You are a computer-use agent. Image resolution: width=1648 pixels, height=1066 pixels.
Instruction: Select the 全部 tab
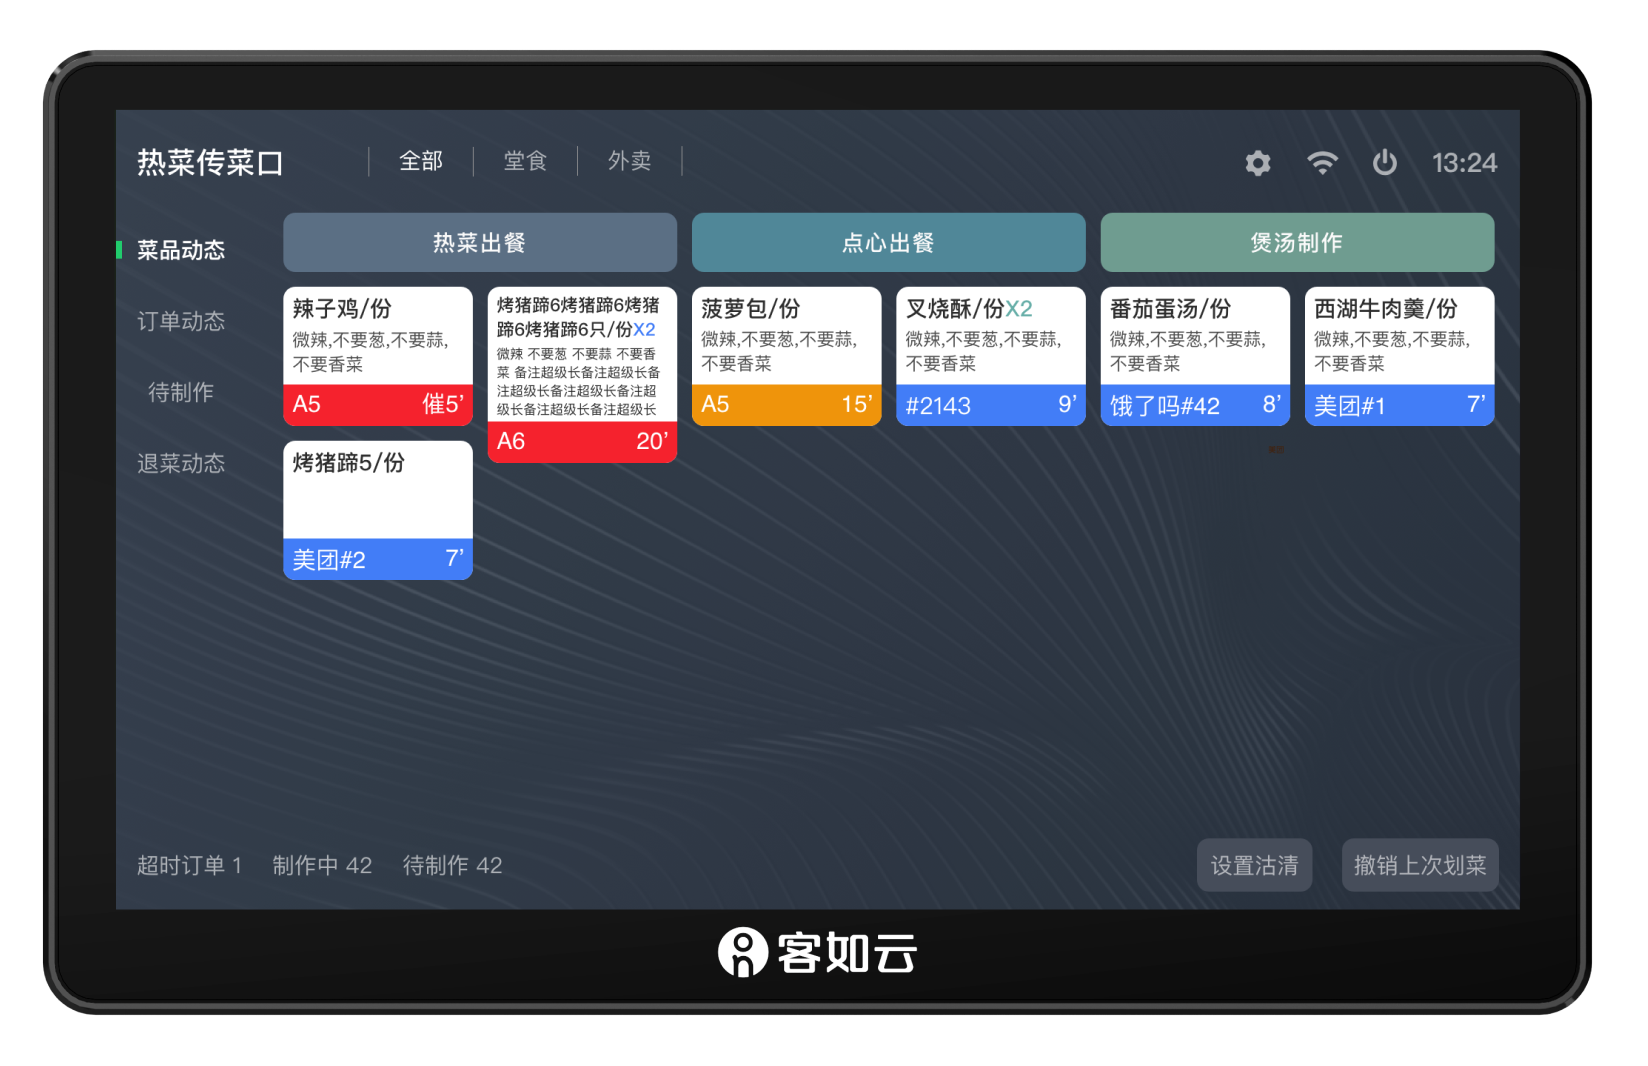(x=421, y=161)
